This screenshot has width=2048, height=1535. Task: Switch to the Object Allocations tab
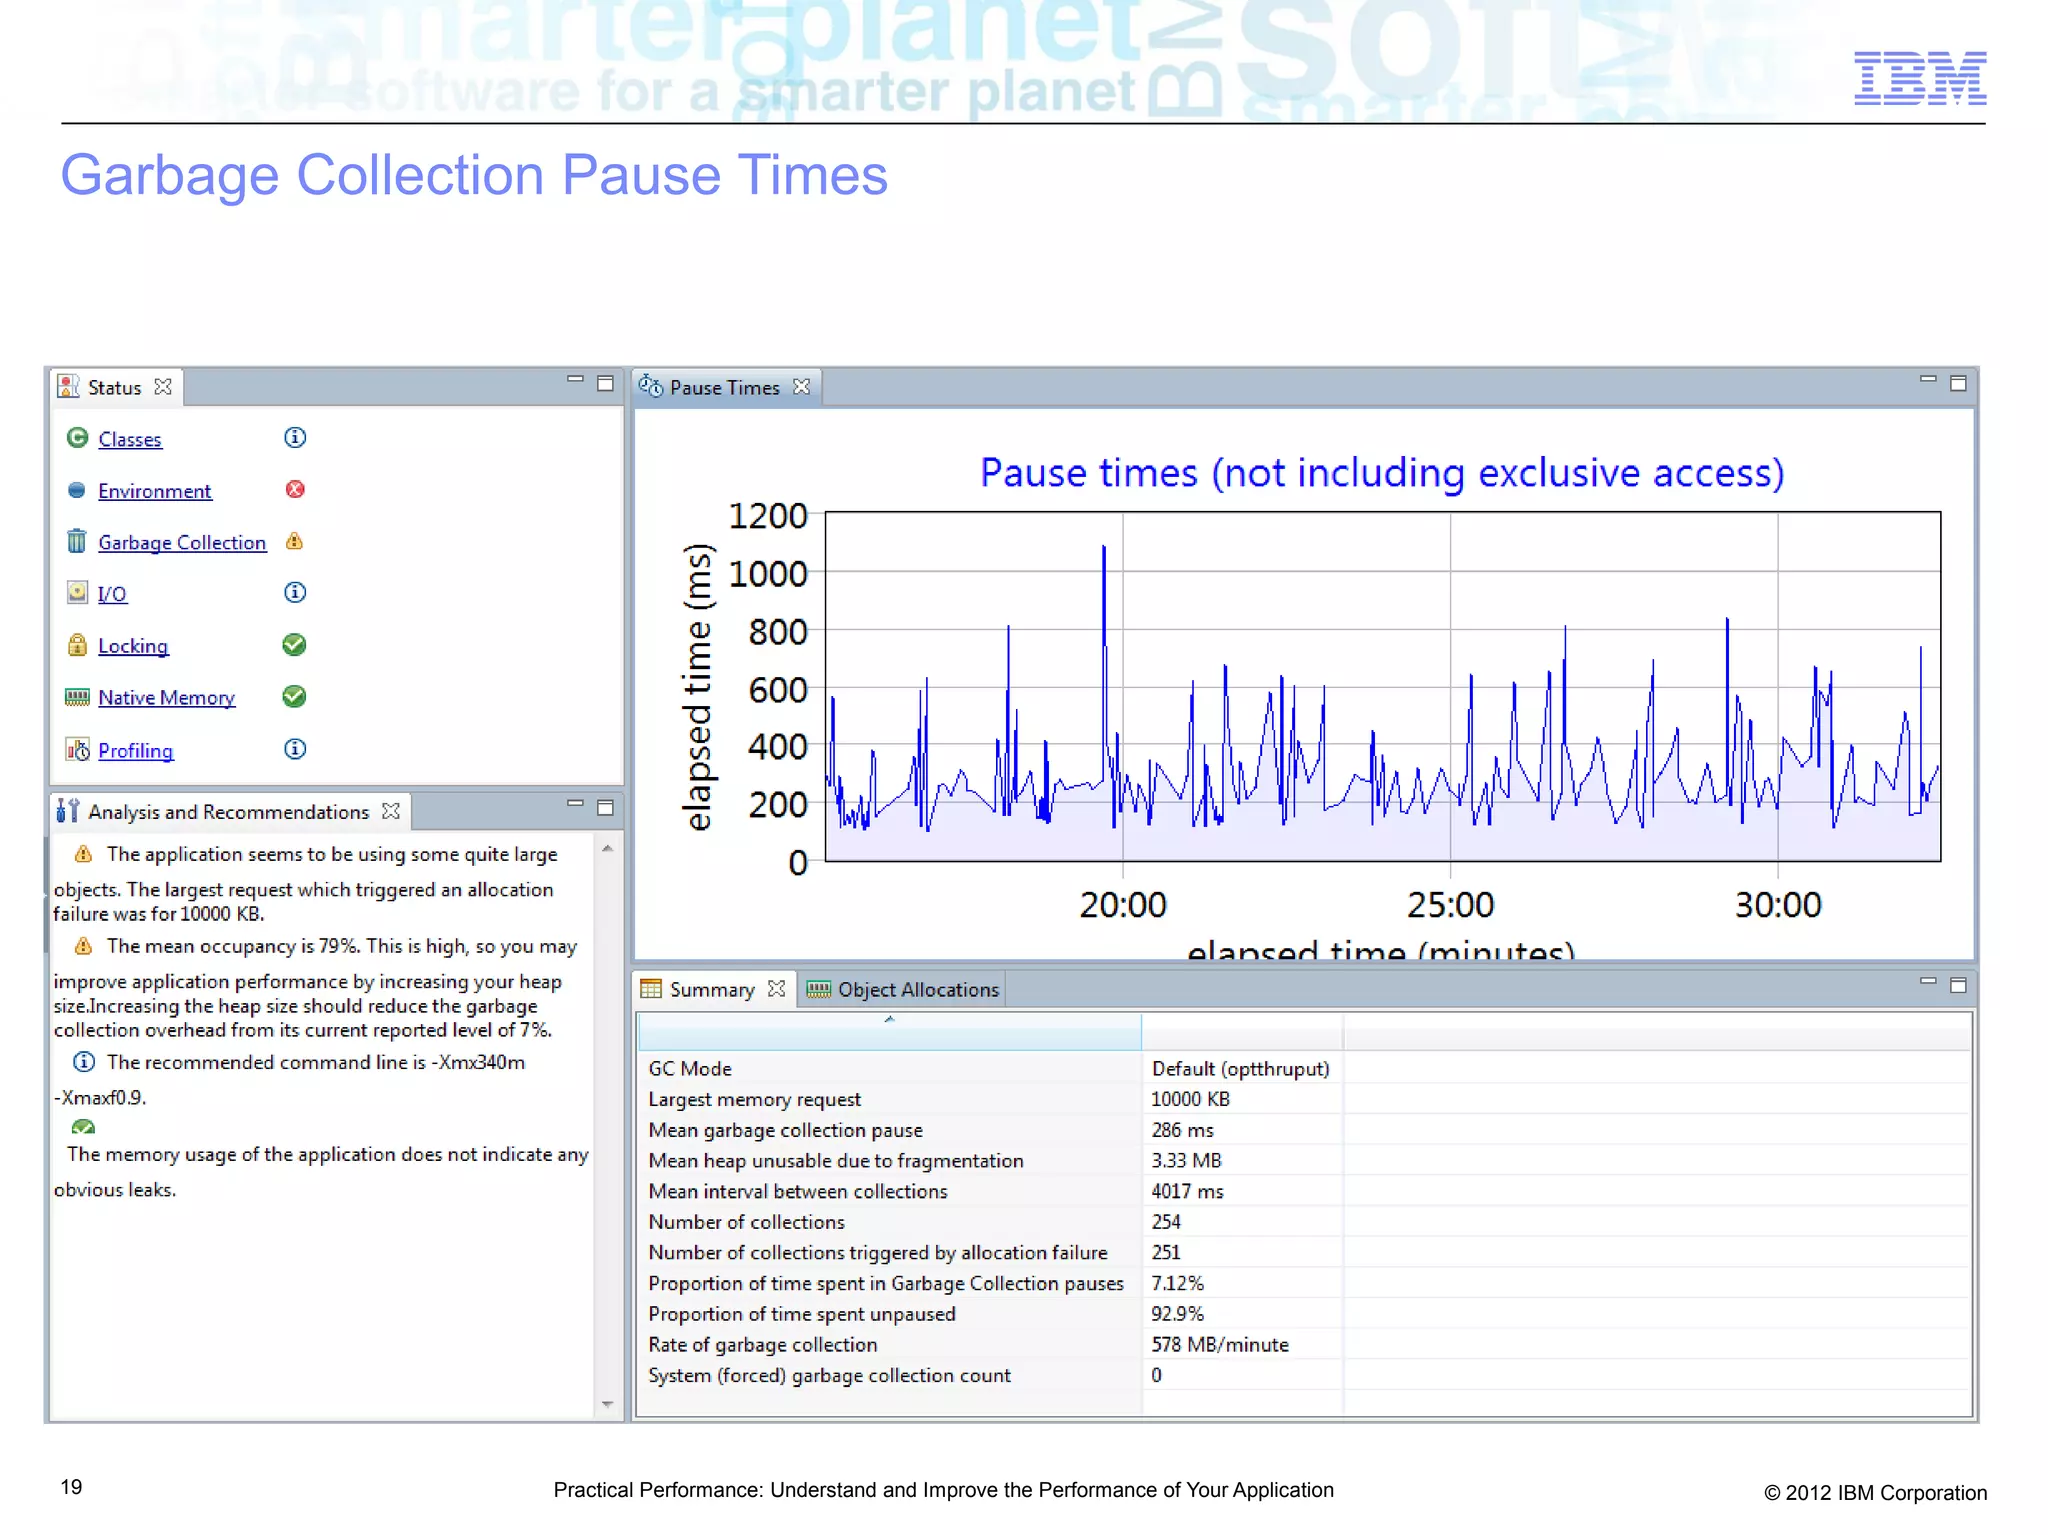tap(903, 989)
